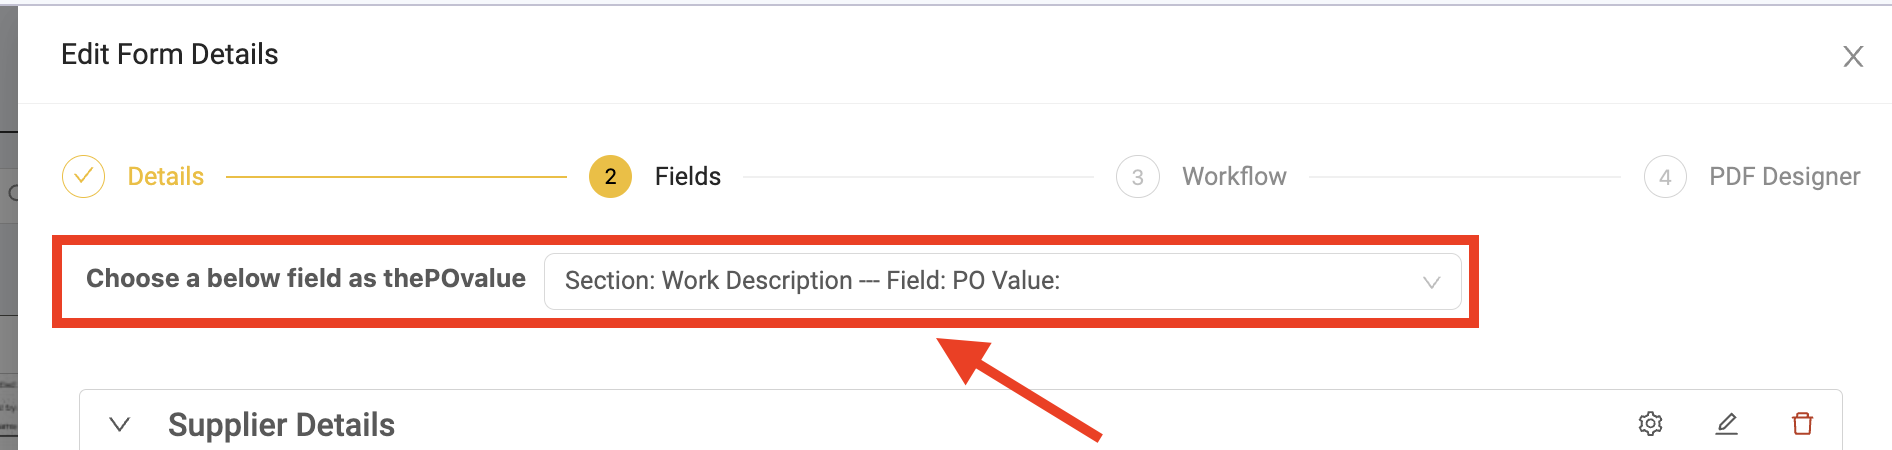Viewport: 1892px width, 450px height.
Task: Click the progress line between Details and Fields
Action: coord(396,177)
